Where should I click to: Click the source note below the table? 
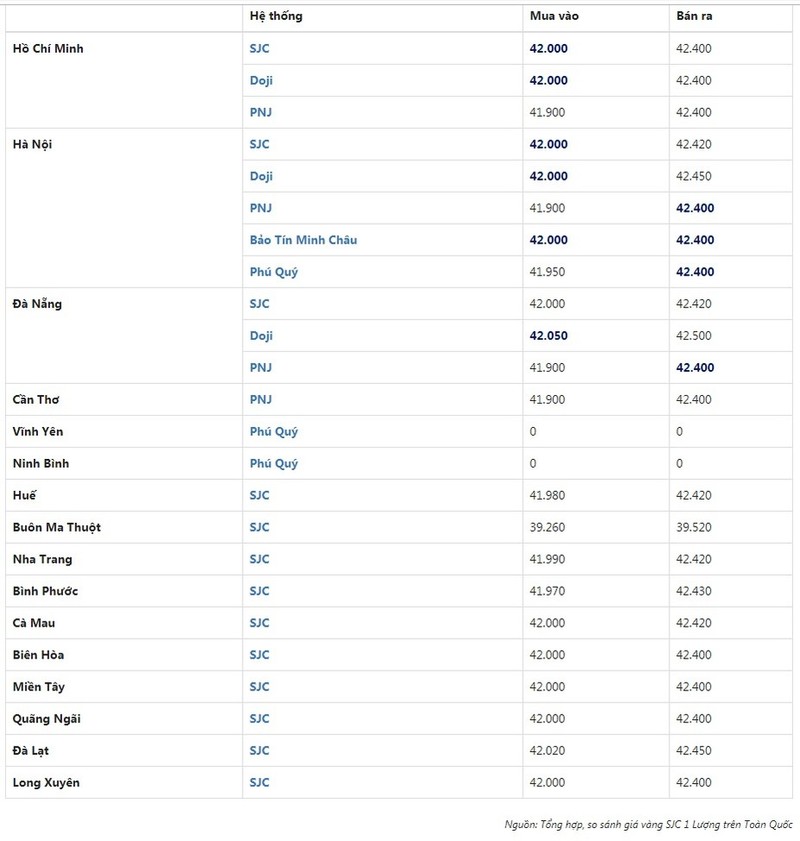(x=648, y=825)
